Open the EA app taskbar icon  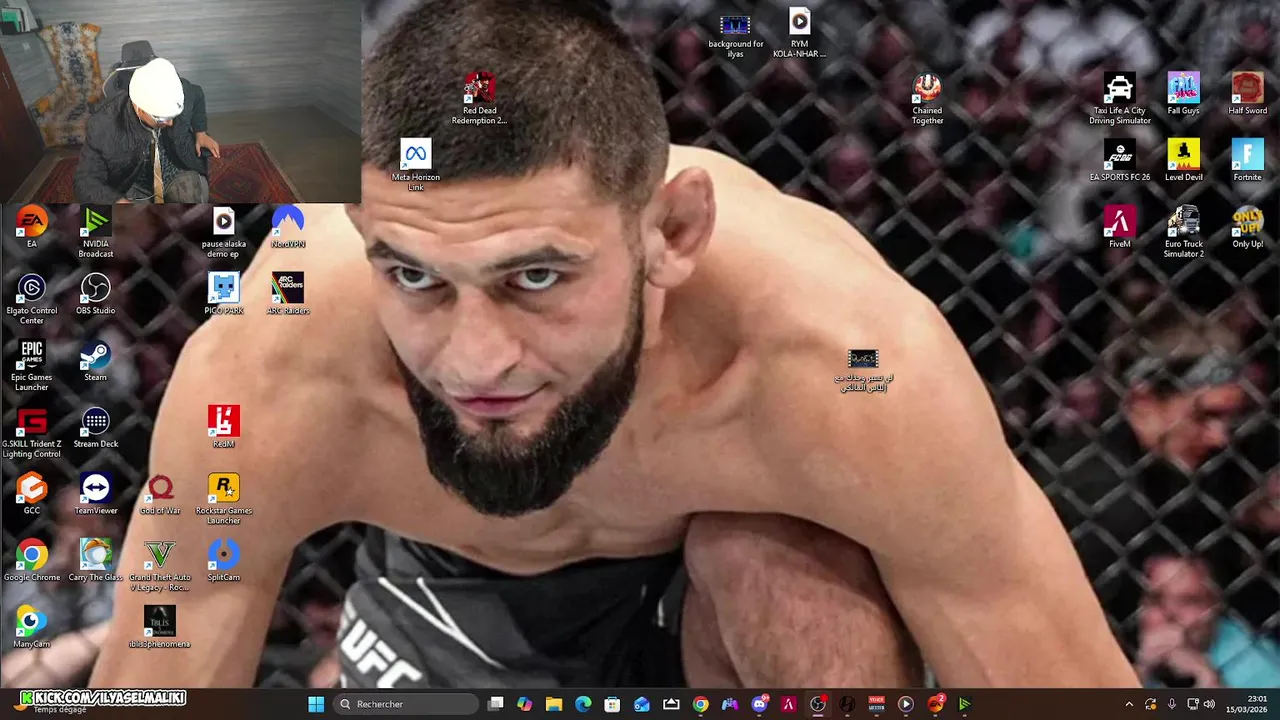[935, 704]
